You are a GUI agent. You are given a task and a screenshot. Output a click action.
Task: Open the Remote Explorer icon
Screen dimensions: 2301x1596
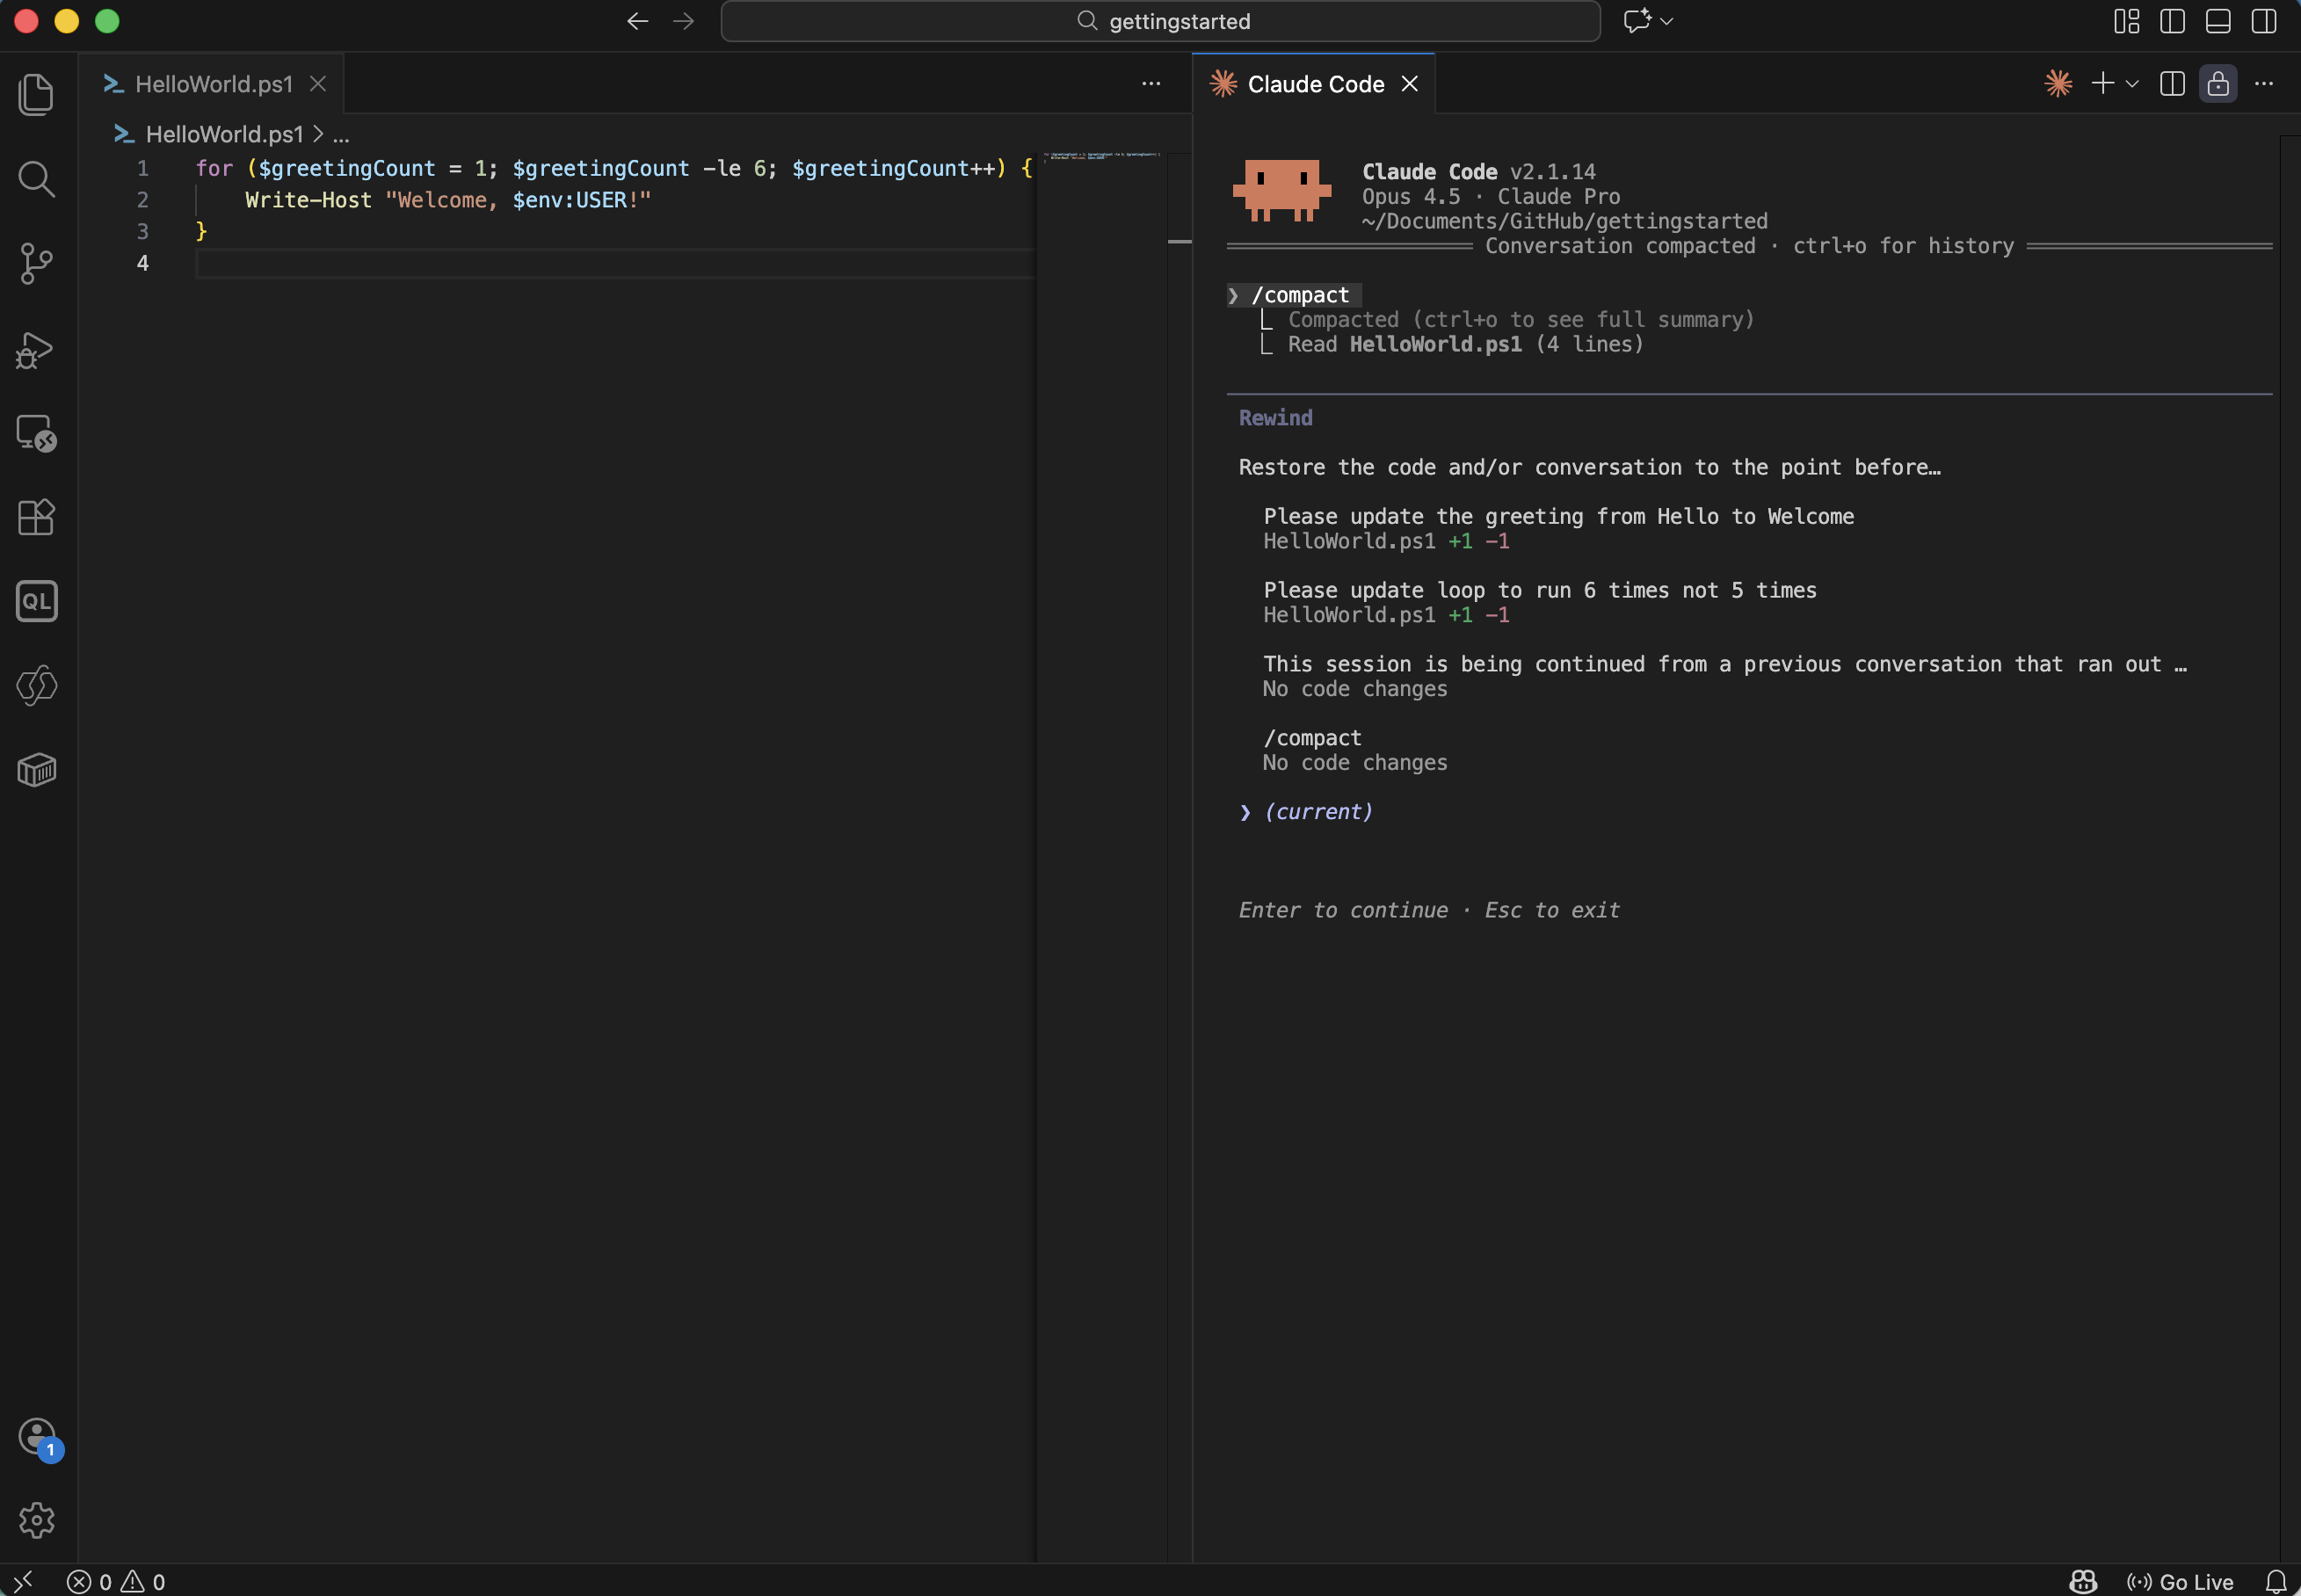37,433
